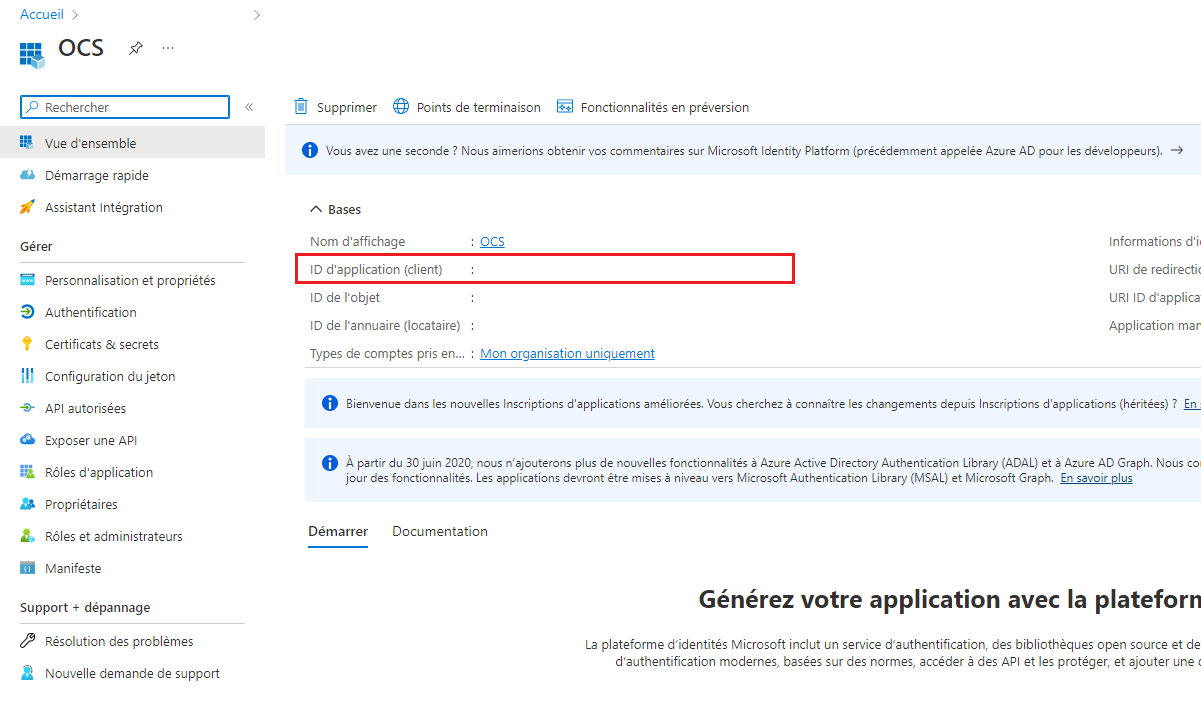Open the more options ellipsis menu
The image size is (1201, 704).
point(168,48)
